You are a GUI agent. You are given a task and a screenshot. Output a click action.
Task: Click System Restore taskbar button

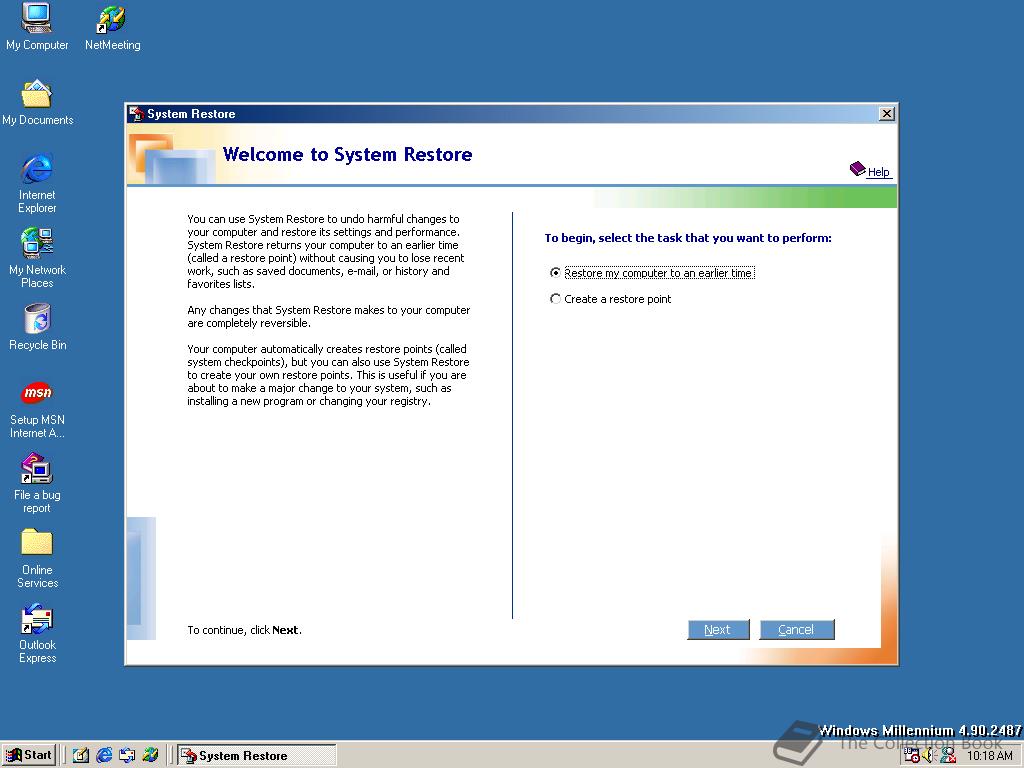(x=257, y=756)
